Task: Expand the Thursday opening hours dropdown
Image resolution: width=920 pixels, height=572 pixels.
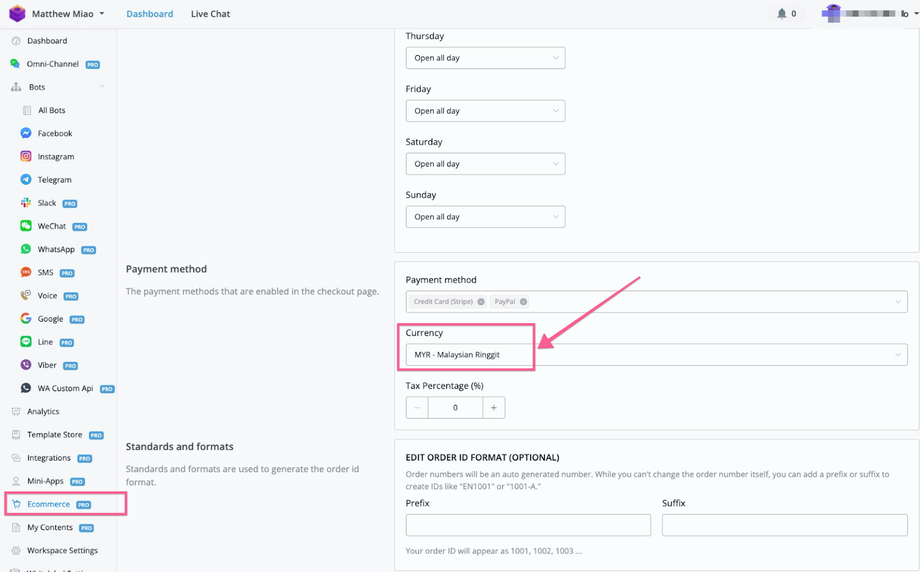Action: pyautogui.click(x=485, y=58)
